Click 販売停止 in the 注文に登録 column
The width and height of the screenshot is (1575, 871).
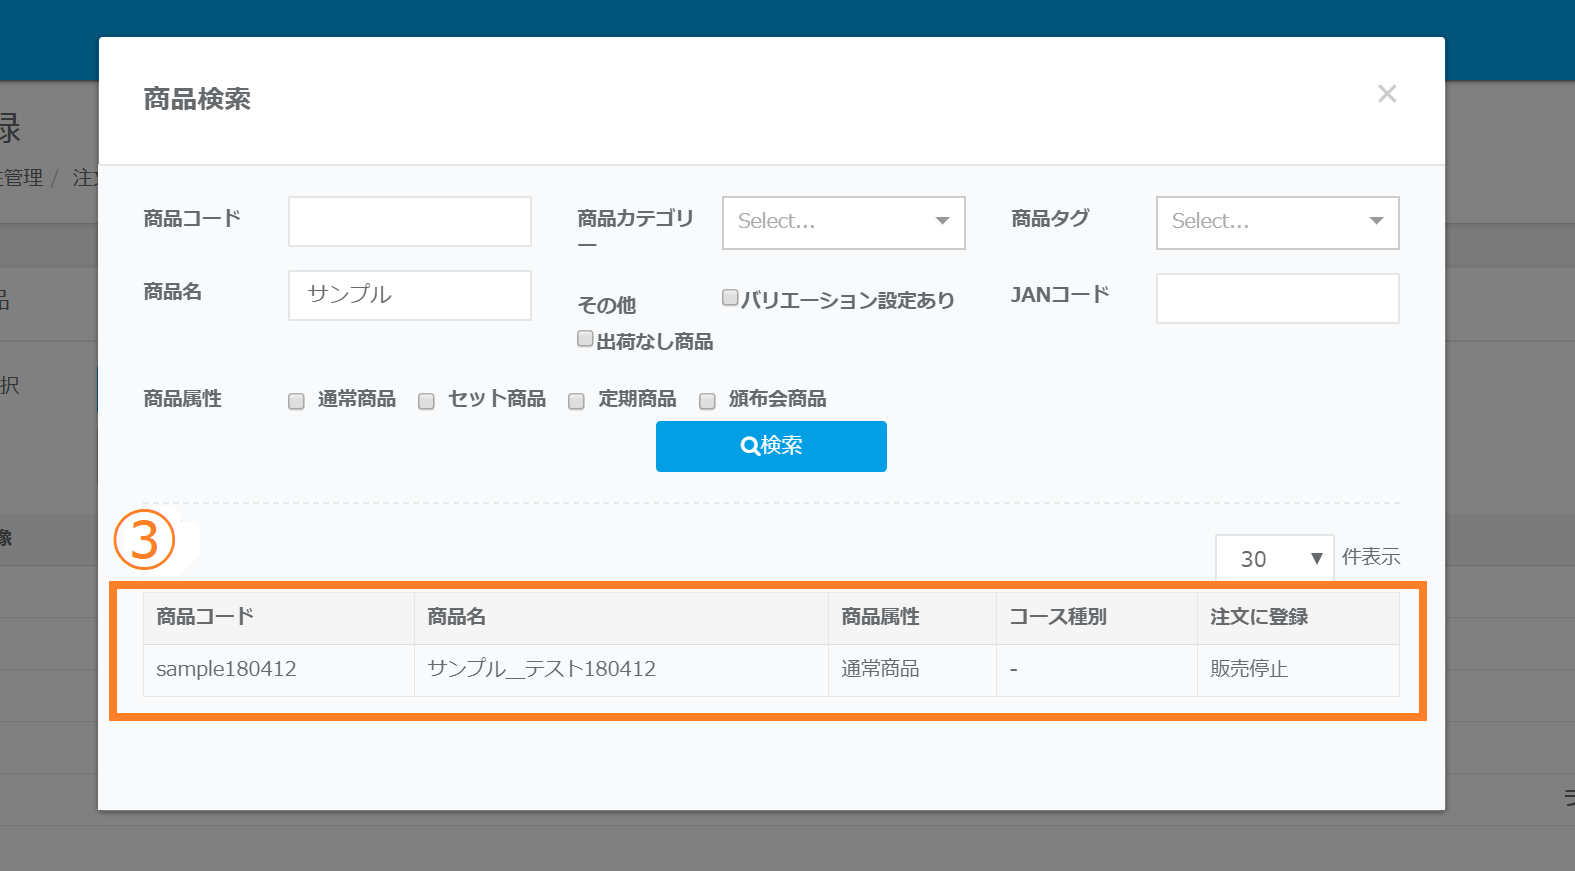[1249, 669]
